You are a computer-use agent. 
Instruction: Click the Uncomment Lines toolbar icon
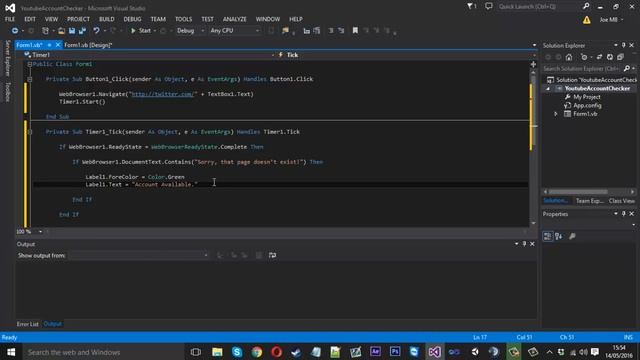point(341,31)
